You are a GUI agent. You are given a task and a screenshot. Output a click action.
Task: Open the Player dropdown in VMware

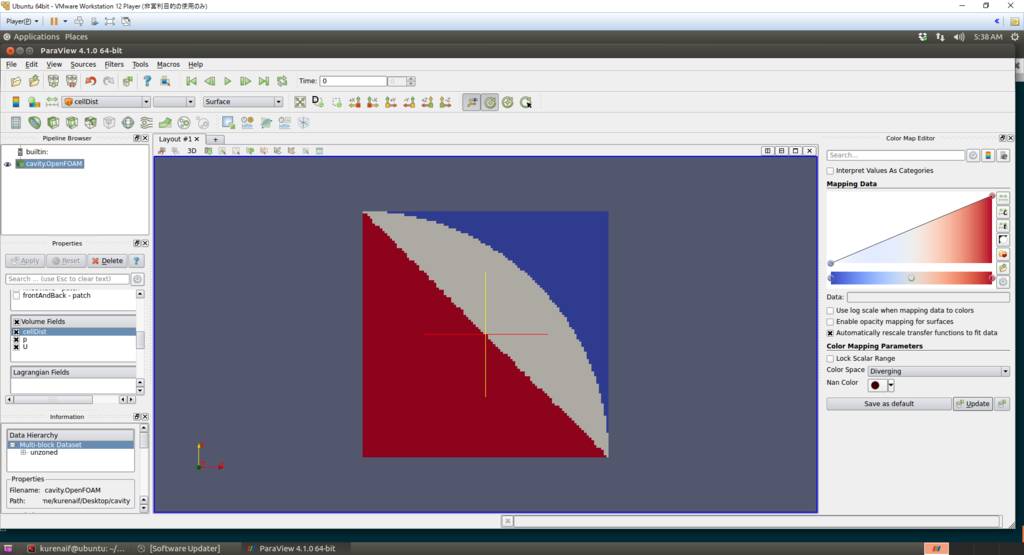[x=22, y=21]
